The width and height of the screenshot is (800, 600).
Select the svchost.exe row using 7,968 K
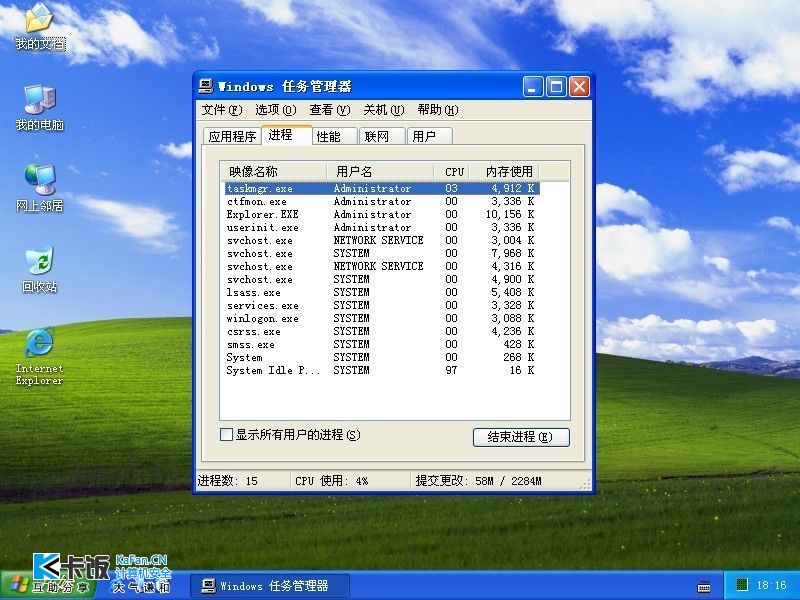click(382, 254)
